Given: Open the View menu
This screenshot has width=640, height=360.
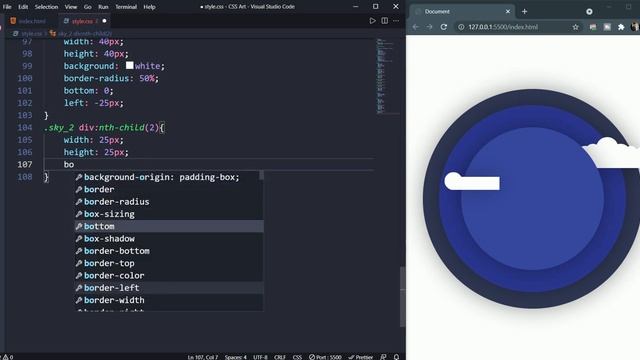Looking at the screenshot, I should coord(71,7).
